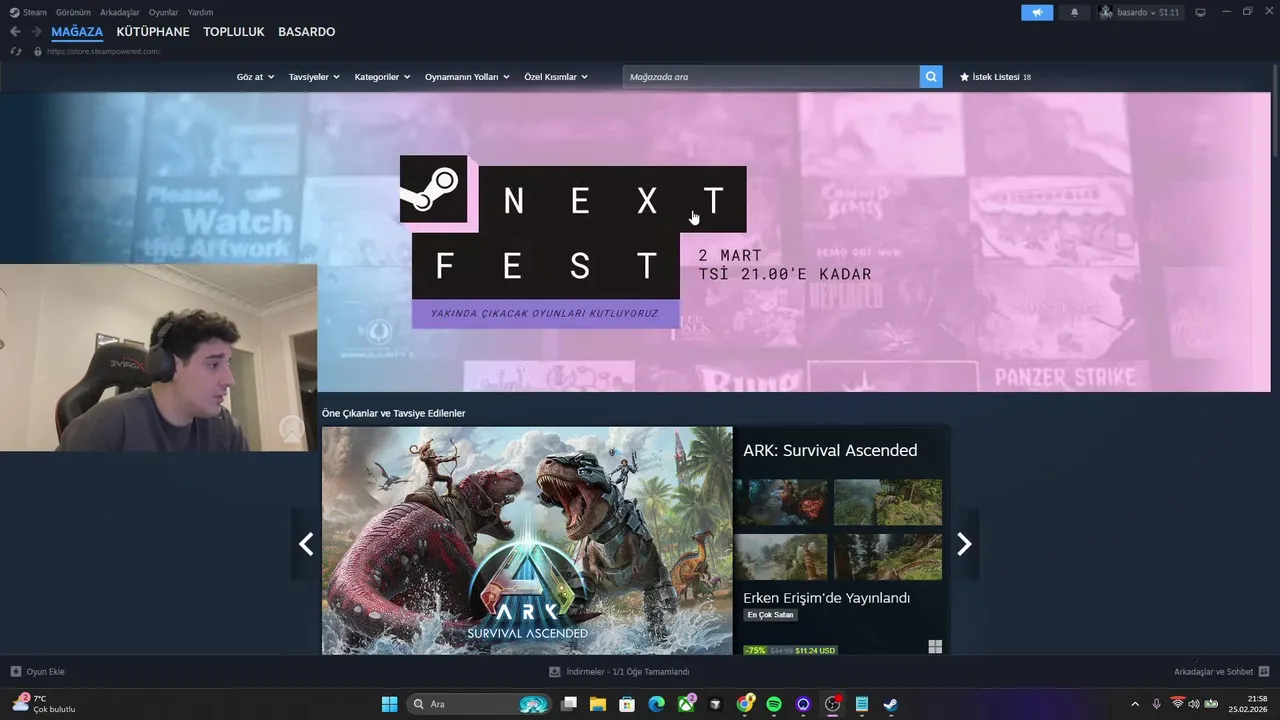Open the clock showing 21:58
The image size is (1280, 720).
[1250, 704]
